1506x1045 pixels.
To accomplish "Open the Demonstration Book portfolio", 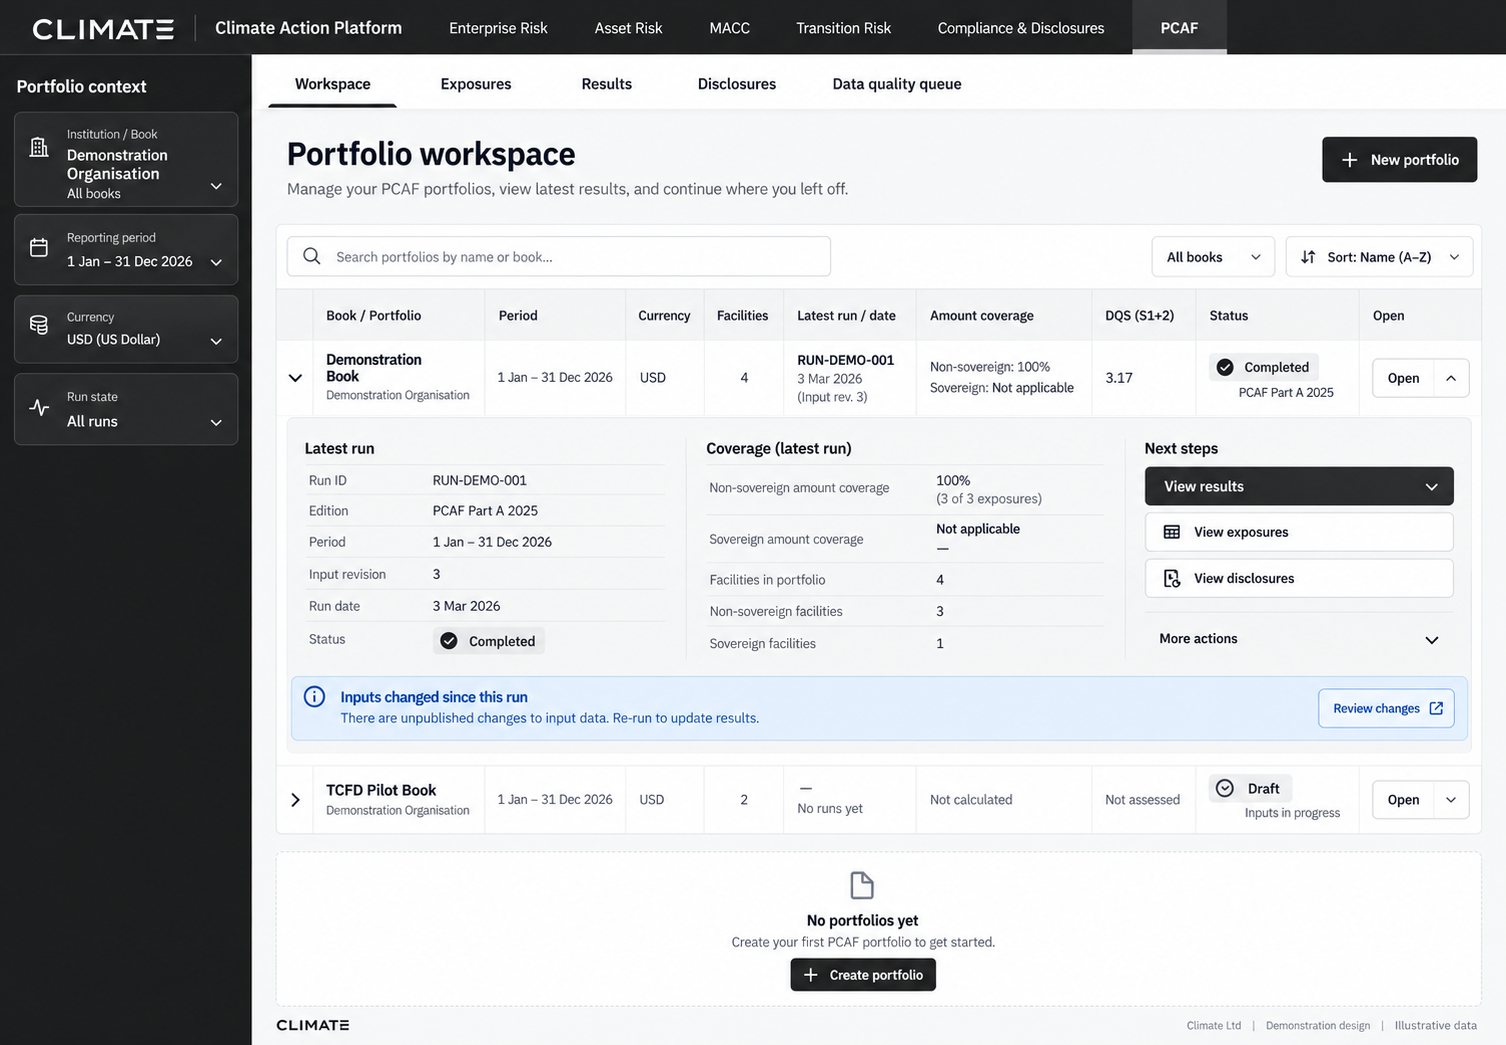I will 1403,378.
